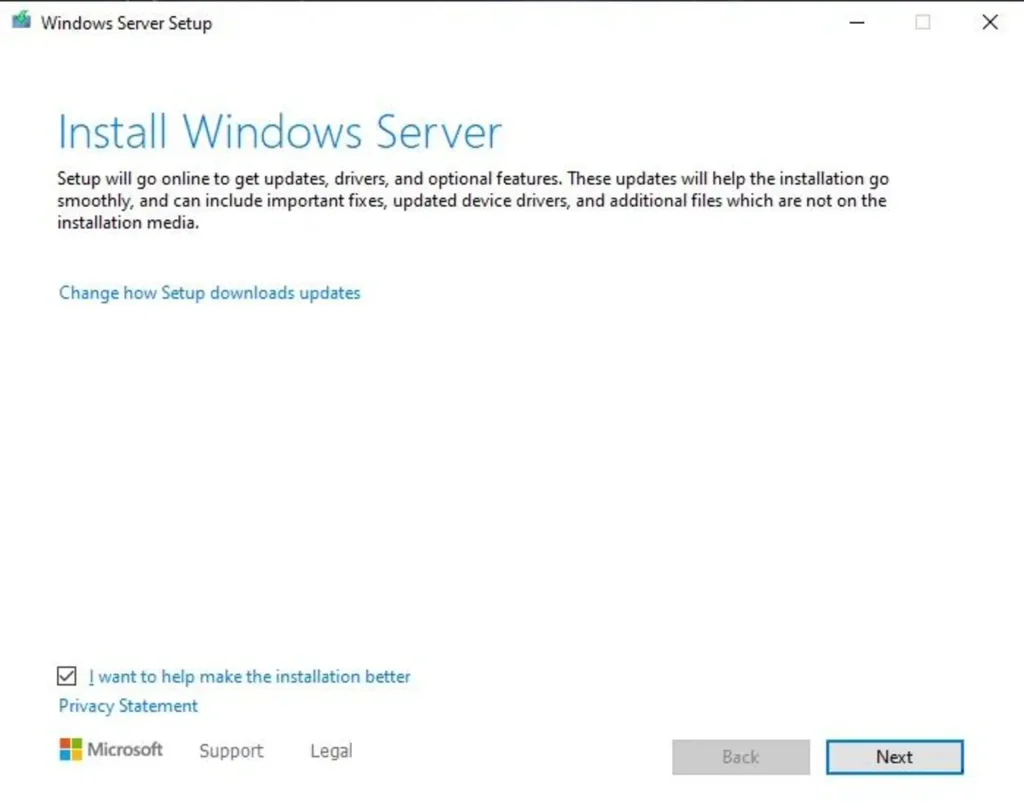Untick the help make installation better checkbox
The height and width of the screenshot is (810, 1024).
pyautogui.click(x=67, y=676)
